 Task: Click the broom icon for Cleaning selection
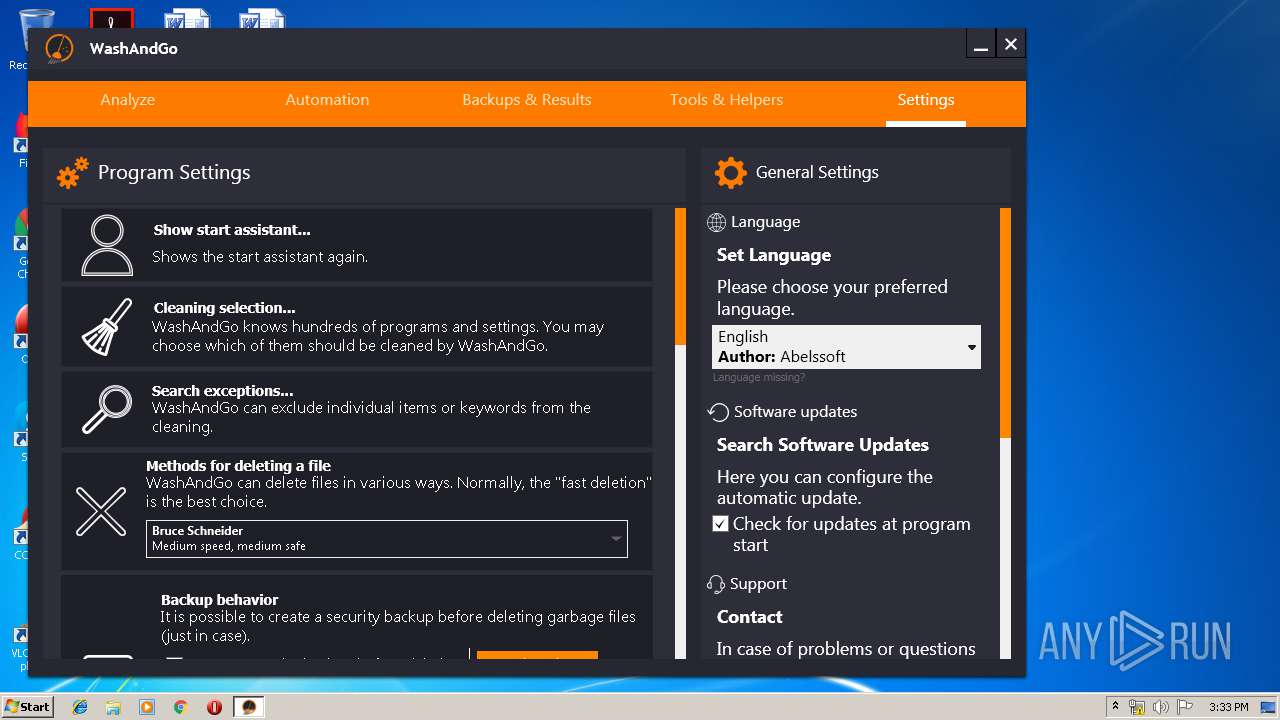pos(107,327)
